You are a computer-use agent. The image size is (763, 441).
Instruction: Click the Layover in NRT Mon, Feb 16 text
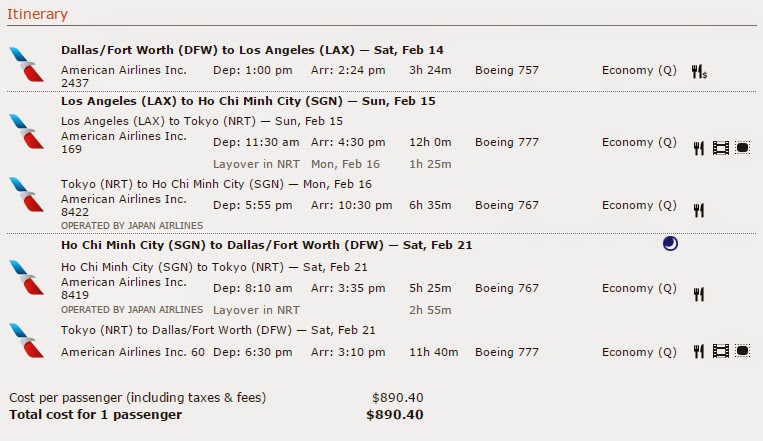(x=296, y=163)
